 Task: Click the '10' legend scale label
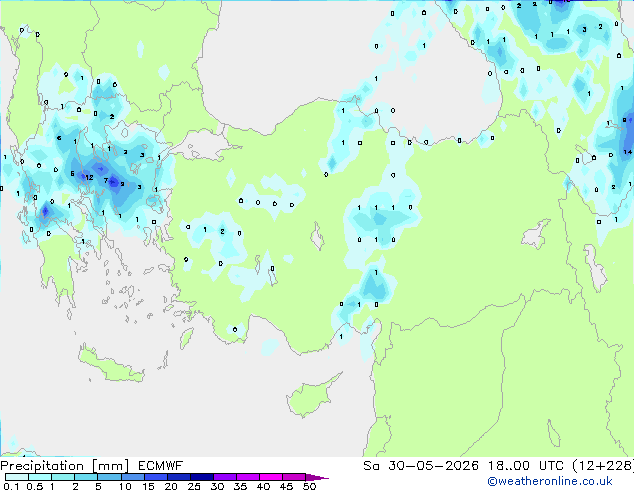(x=125, y=486)
